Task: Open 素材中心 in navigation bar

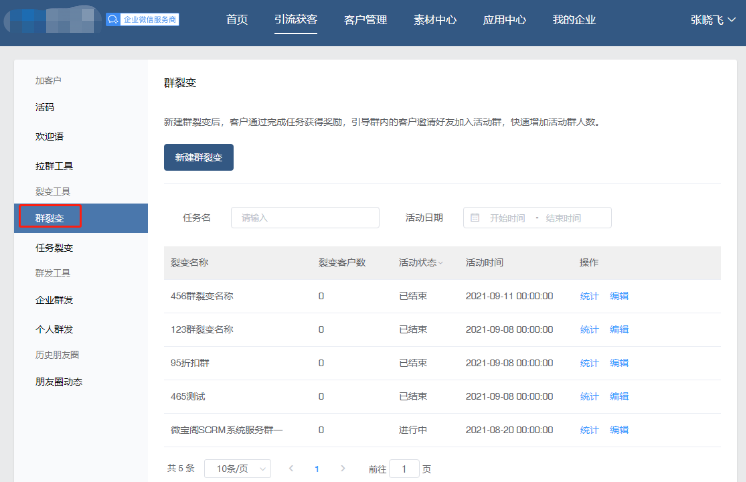Action: (x=435, y=20)
